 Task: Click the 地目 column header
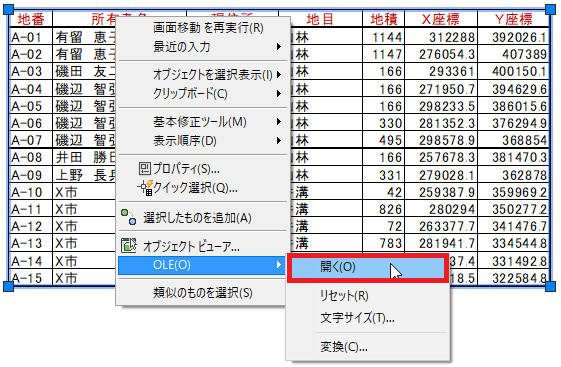(x=321, y=19)
